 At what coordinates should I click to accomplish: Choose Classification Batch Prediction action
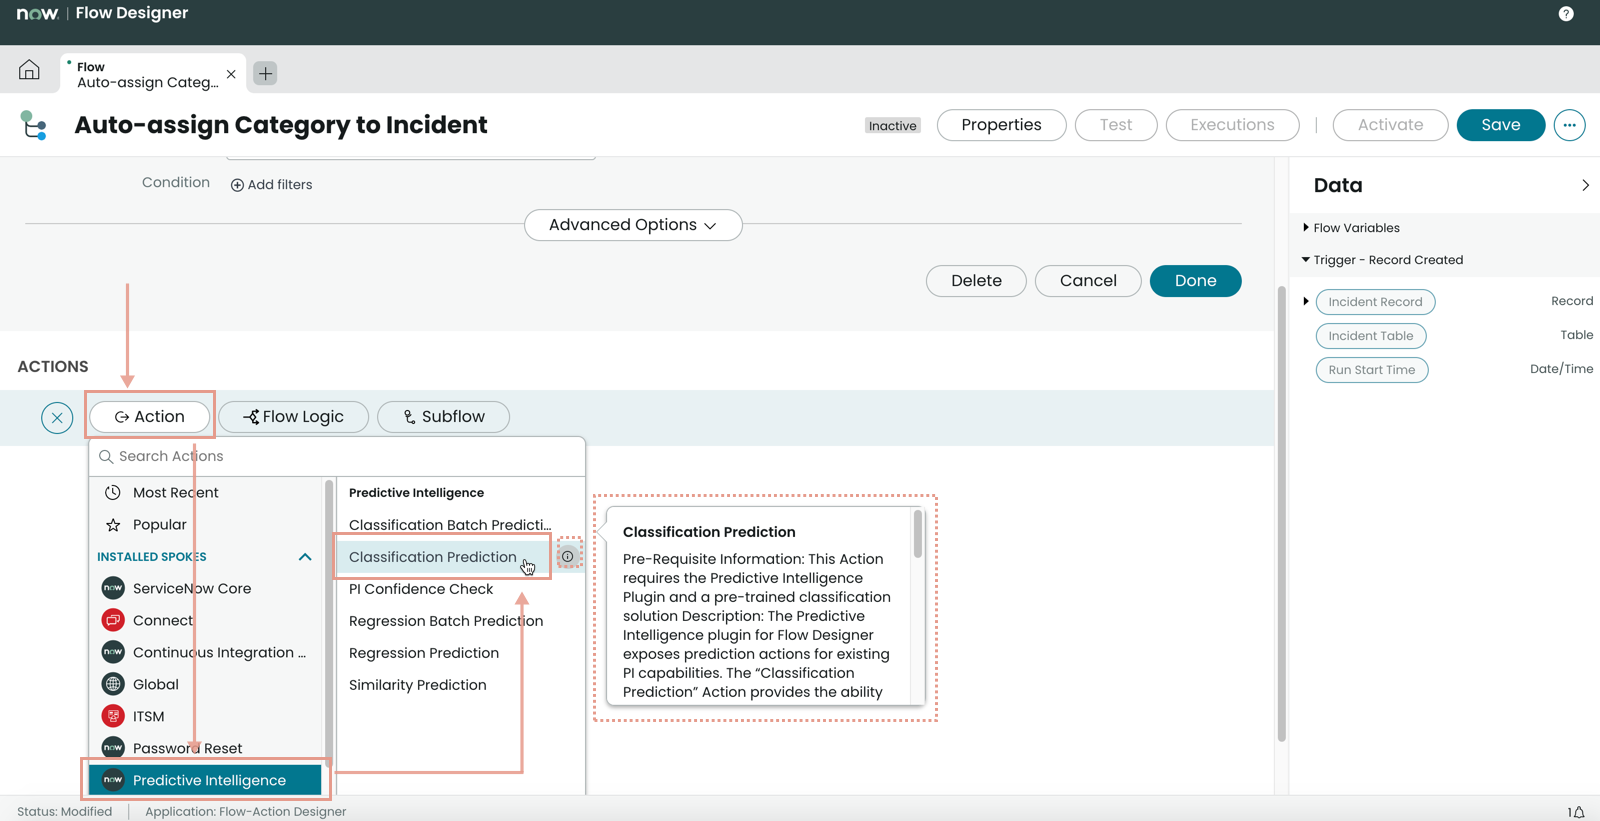tap(450, 525)
